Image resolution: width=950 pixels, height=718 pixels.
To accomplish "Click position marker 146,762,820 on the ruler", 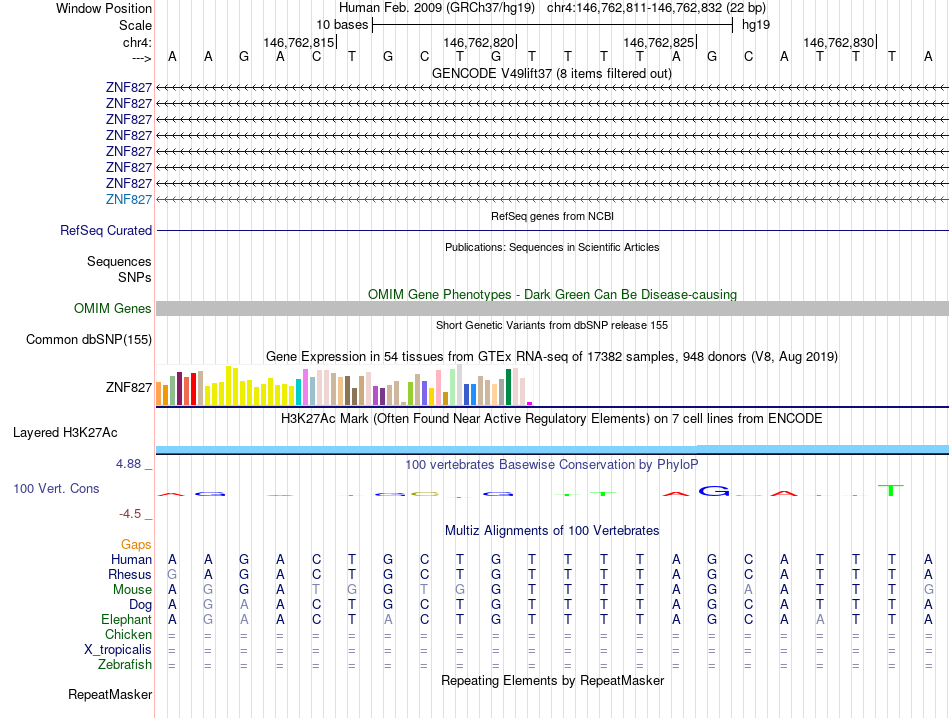I will 479,42.
